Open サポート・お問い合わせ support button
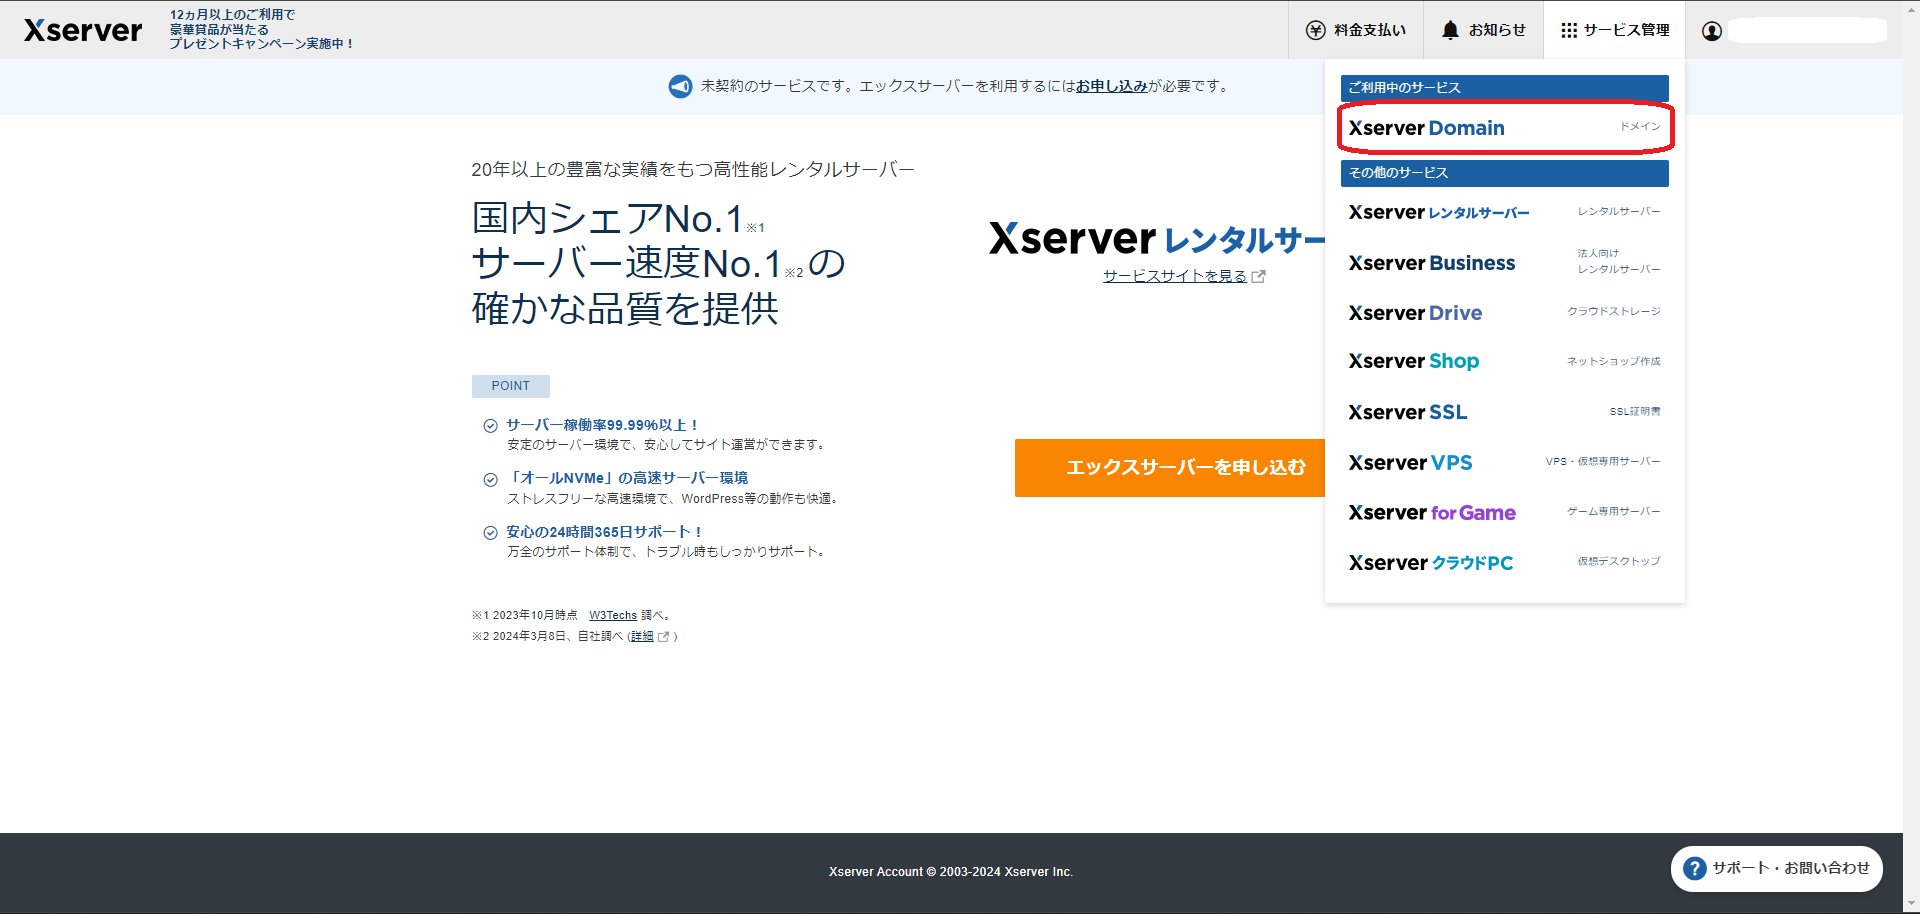 (x=1777, y=868)
